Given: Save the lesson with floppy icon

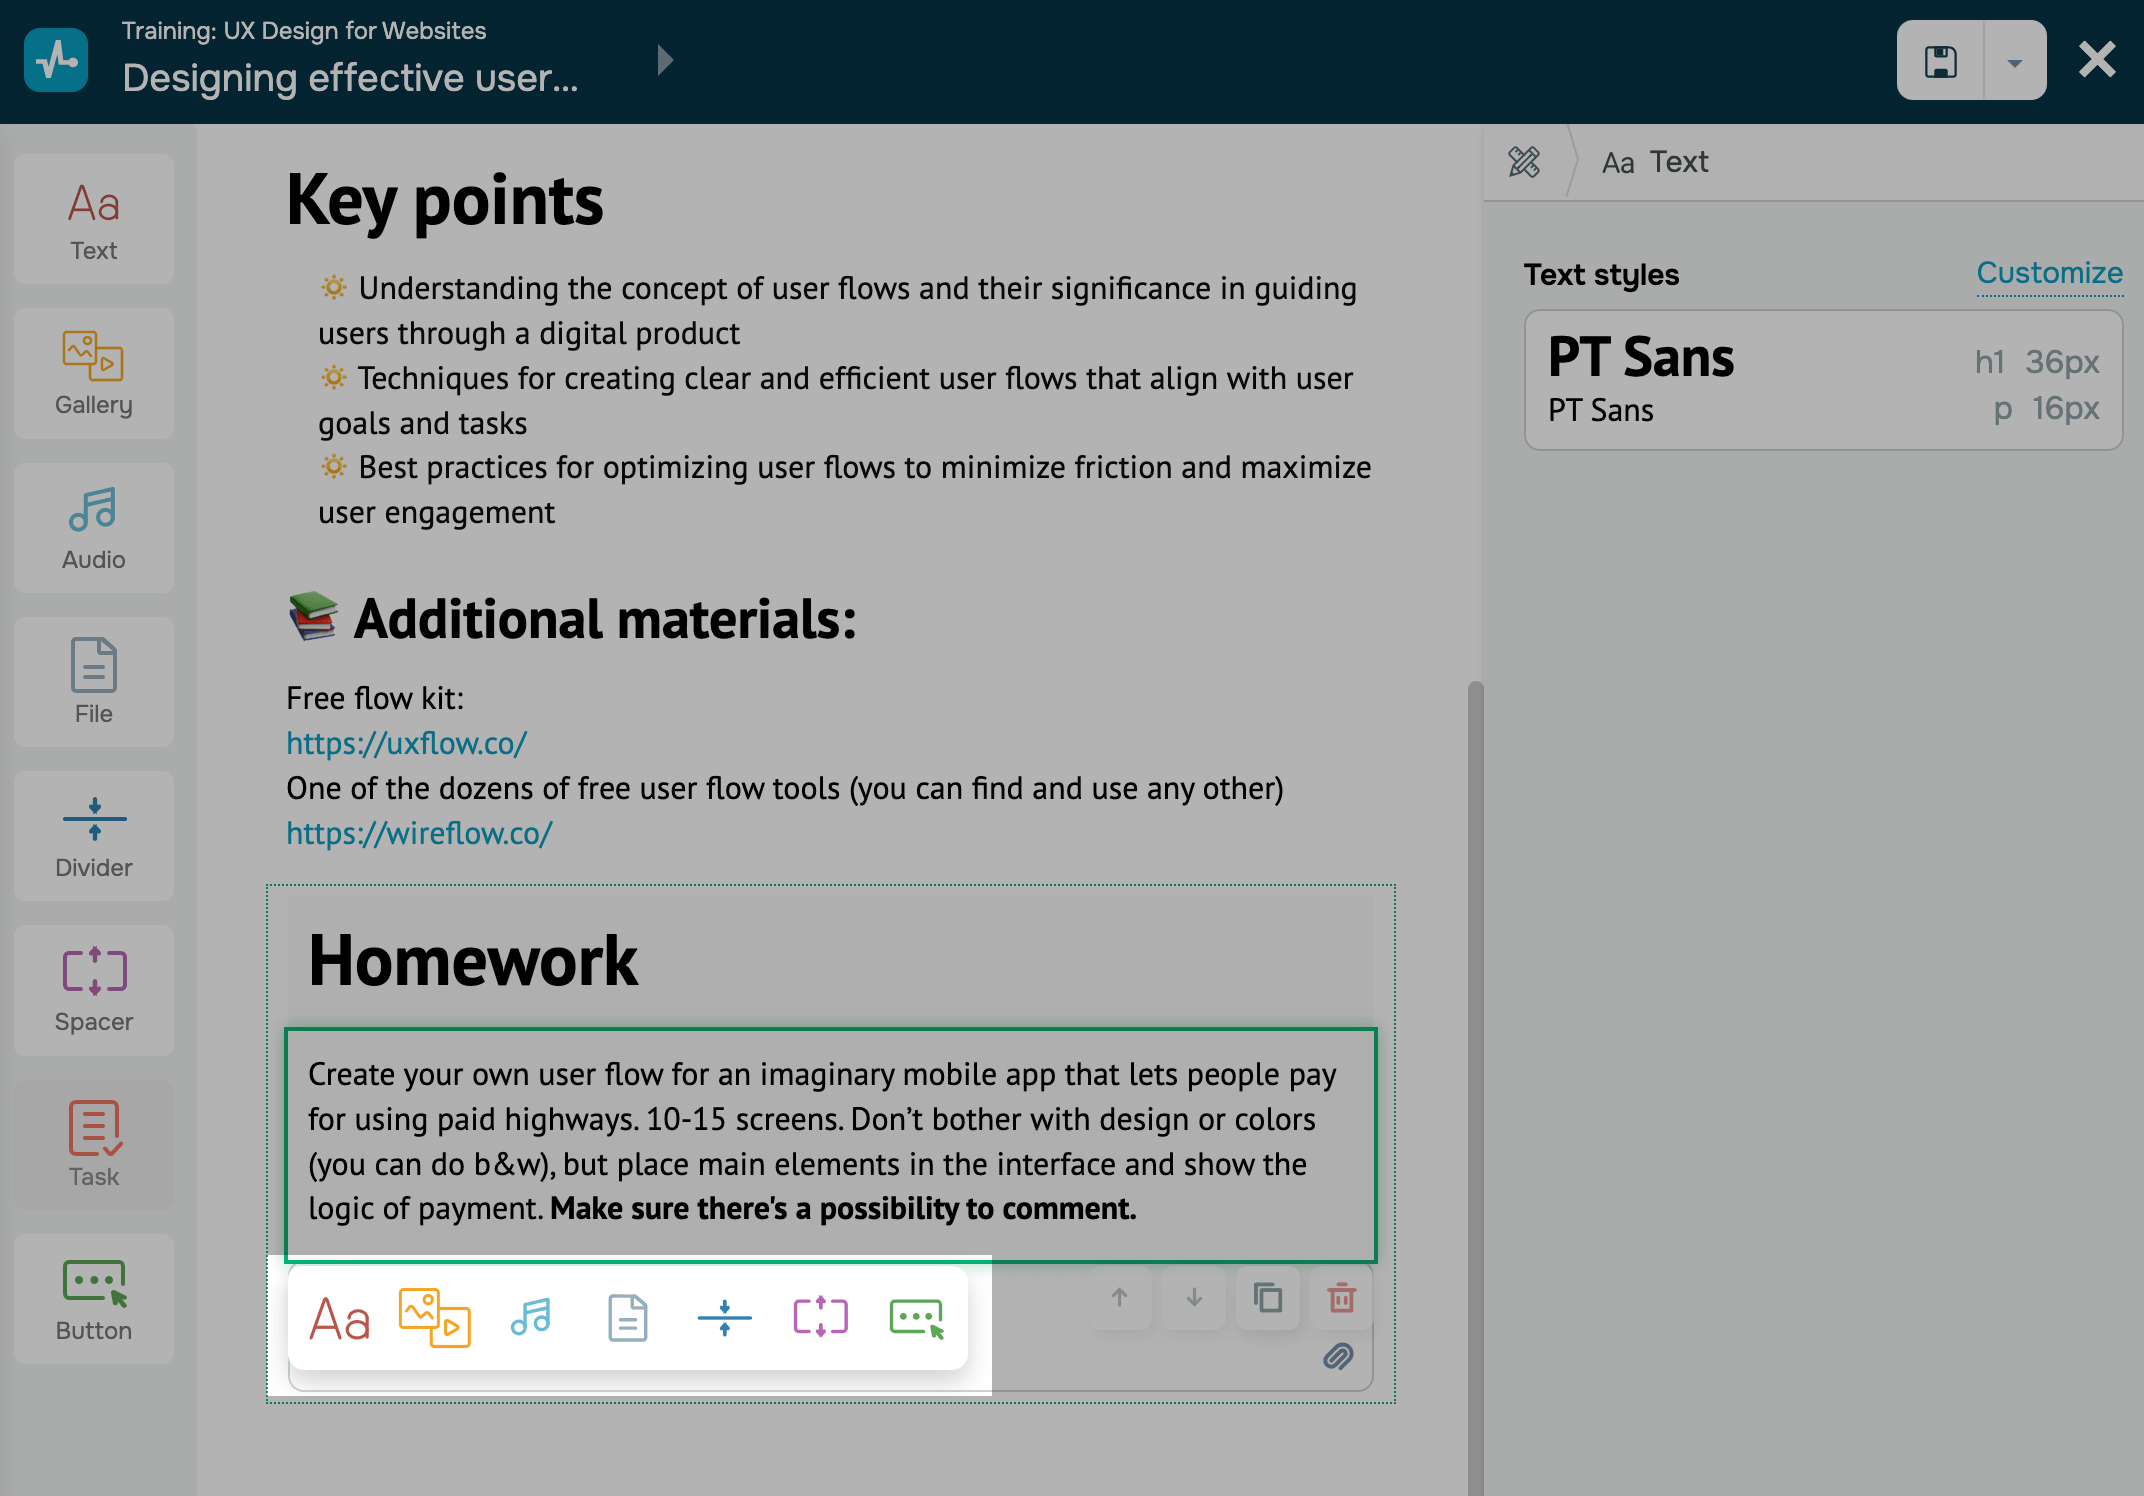Looking at the screenshot, I should (1941, 62).
